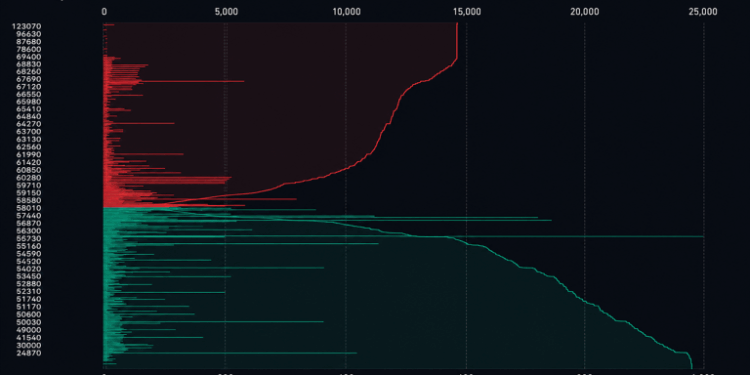The height and width of the screenshot is (375, 750).
Task: Click the 5,000 top axis label
Action: click(226, 12)
